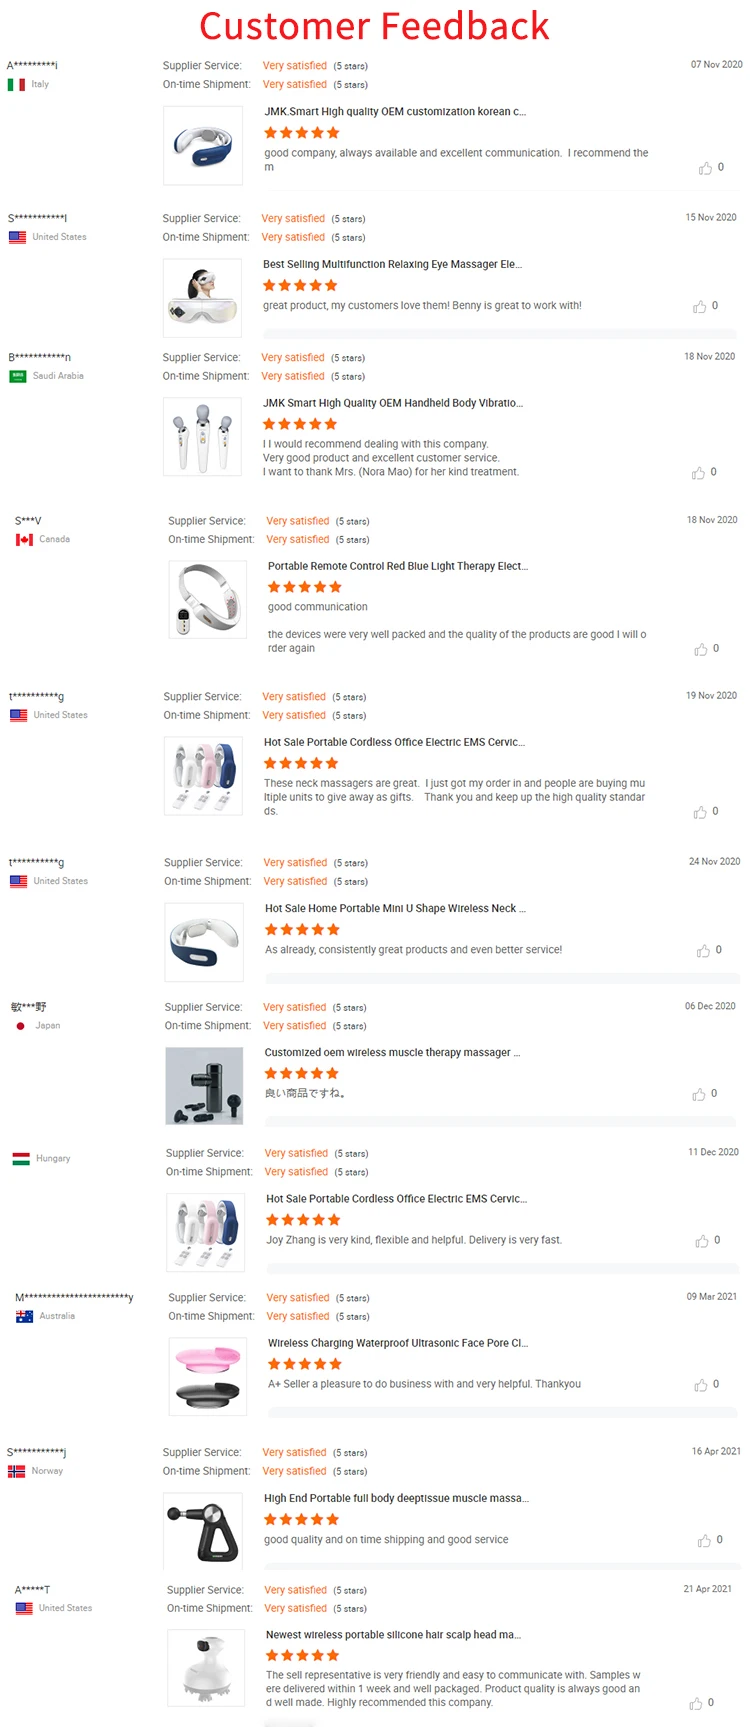
Task: Open the silicone scalp massager thumbnail
Action: coord(206,1669)
